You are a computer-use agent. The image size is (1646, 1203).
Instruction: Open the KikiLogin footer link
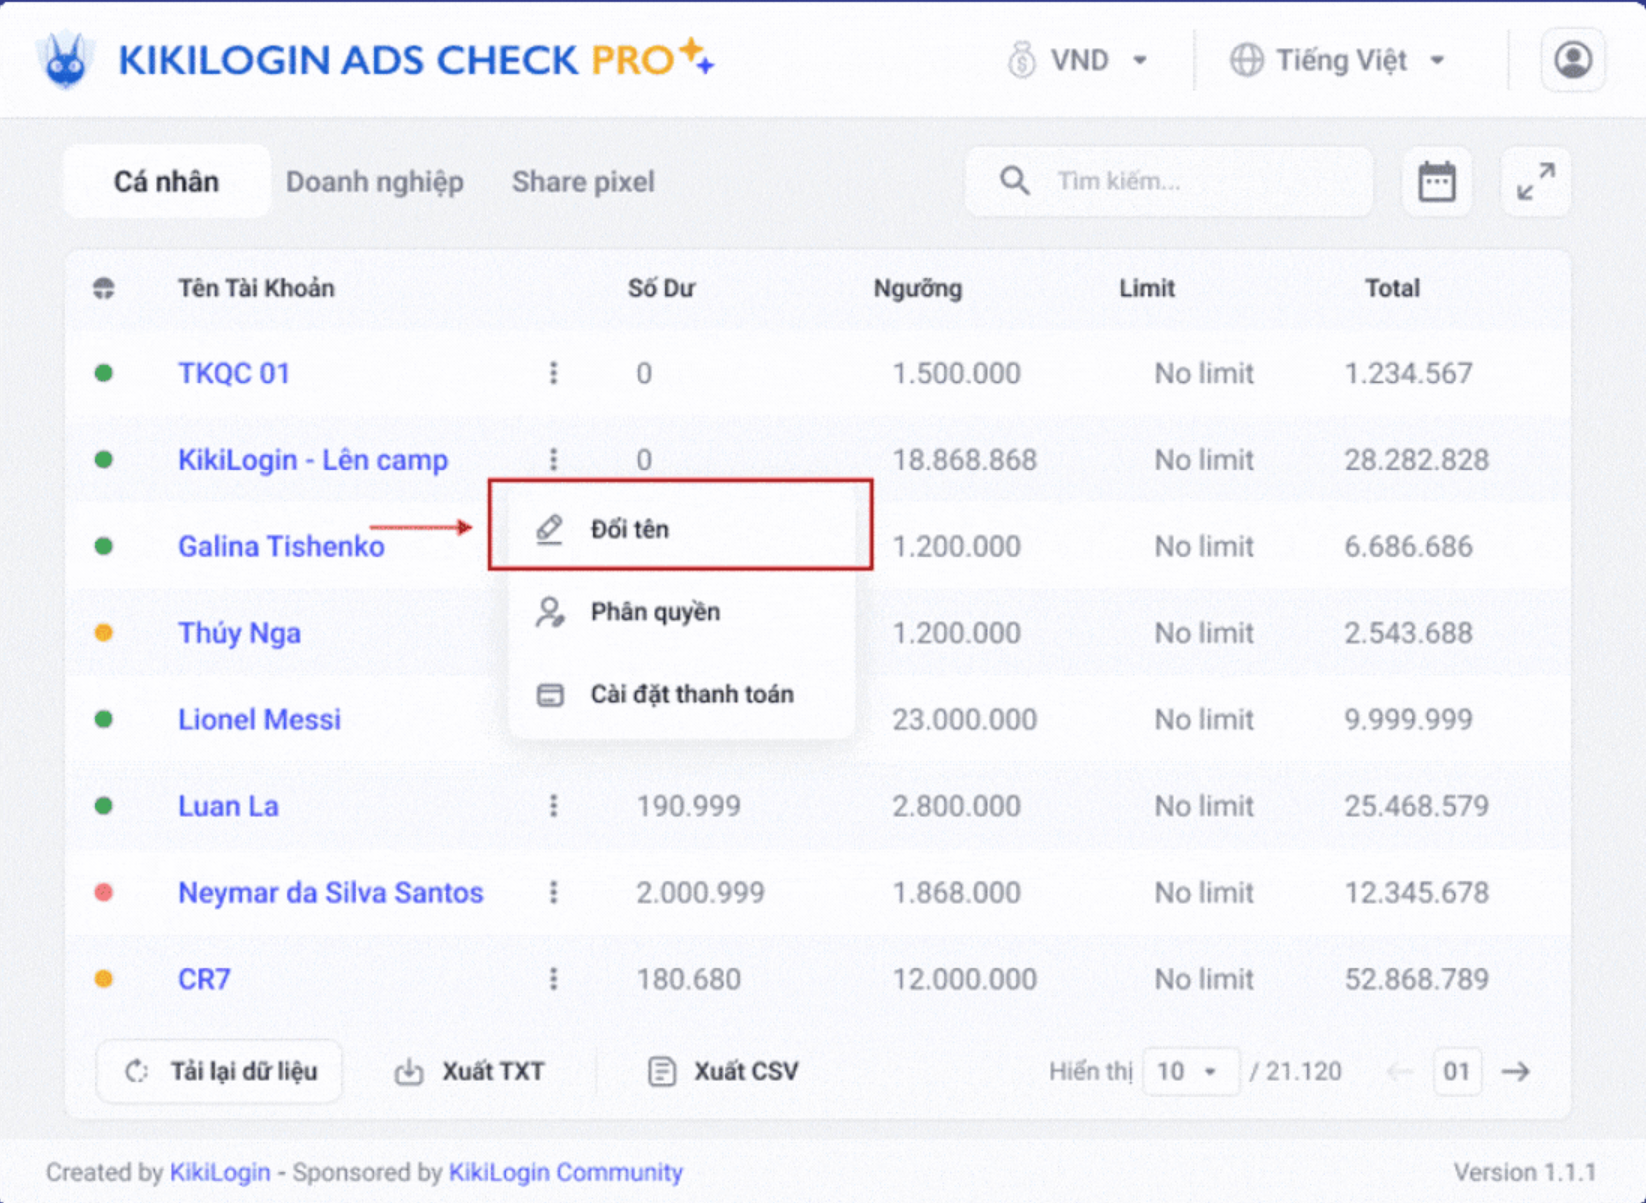click(x=220, y=1172)
